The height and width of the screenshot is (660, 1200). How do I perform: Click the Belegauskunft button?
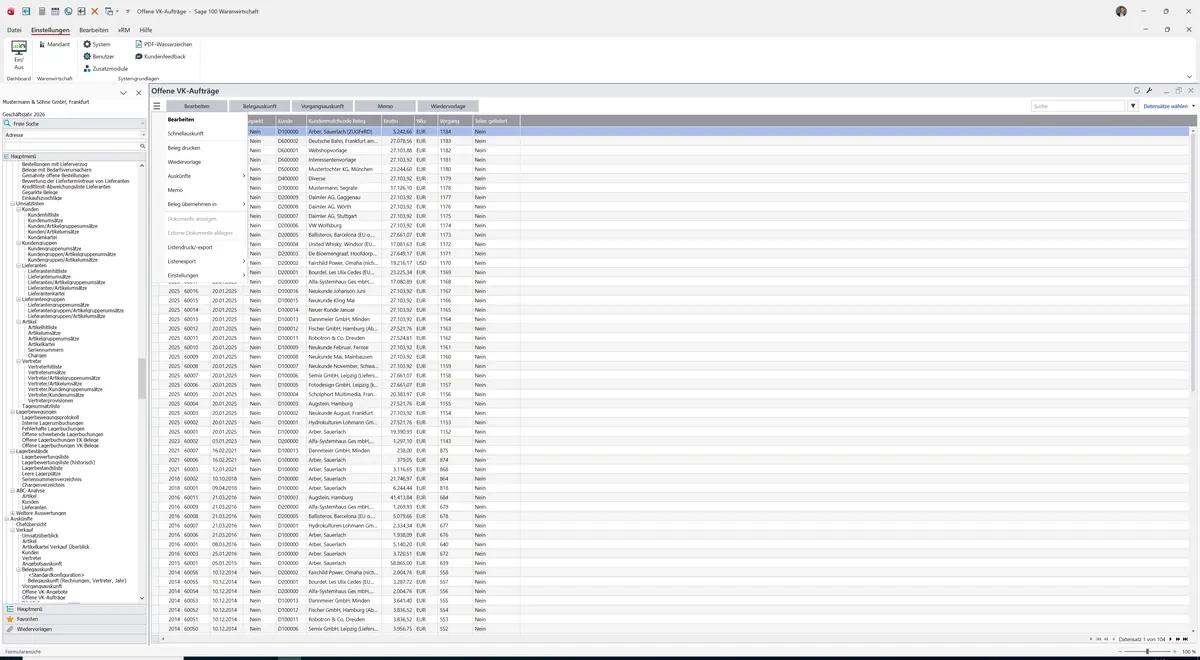[260, 106]
